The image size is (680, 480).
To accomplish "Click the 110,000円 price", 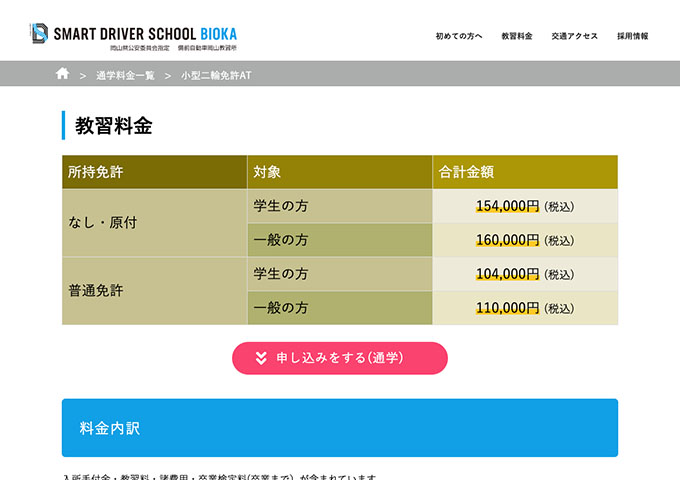I will [507, 308].
